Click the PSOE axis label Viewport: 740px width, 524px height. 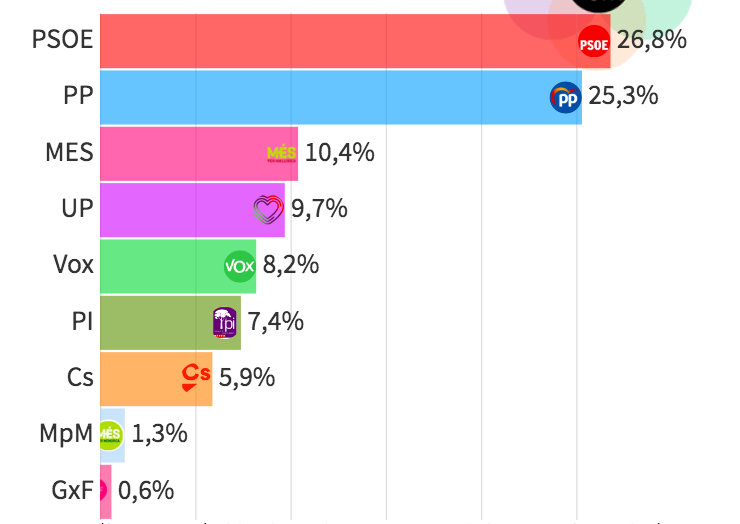pyautogui.click(x=63, y=41)
